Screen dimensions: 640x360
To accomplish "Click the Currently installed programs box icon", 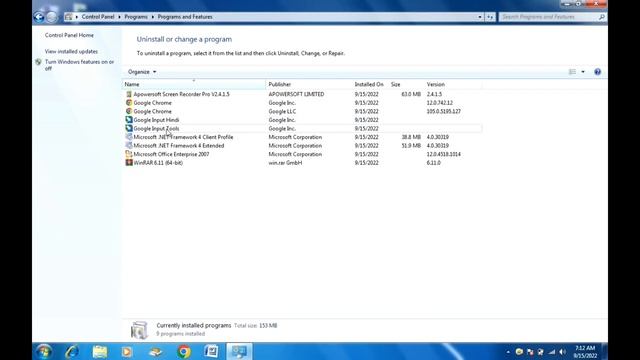I will 139,330.
